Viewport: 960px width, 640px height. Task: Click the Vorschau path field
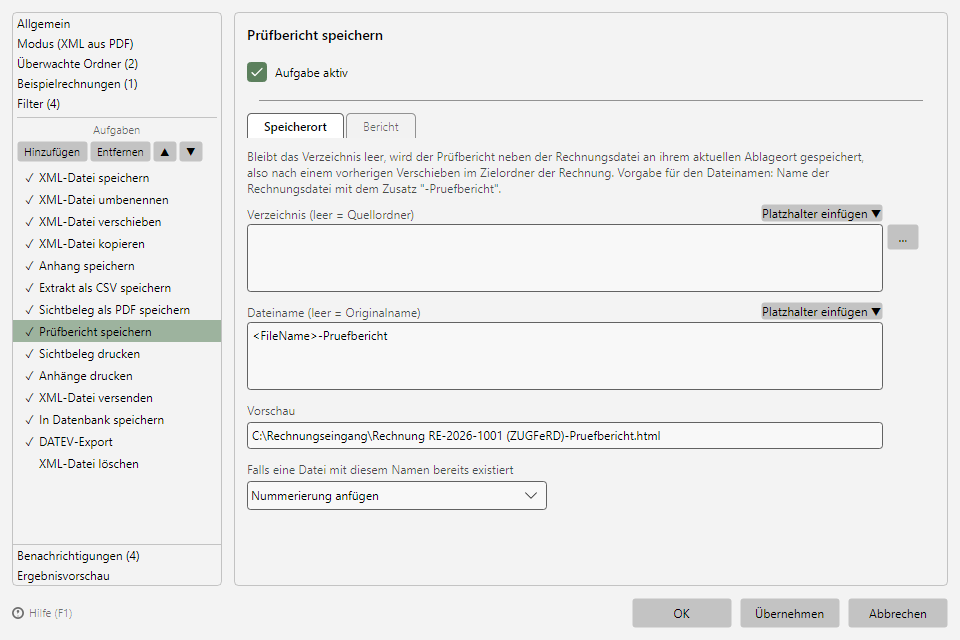pyautogui.click(x=564, y=435)
